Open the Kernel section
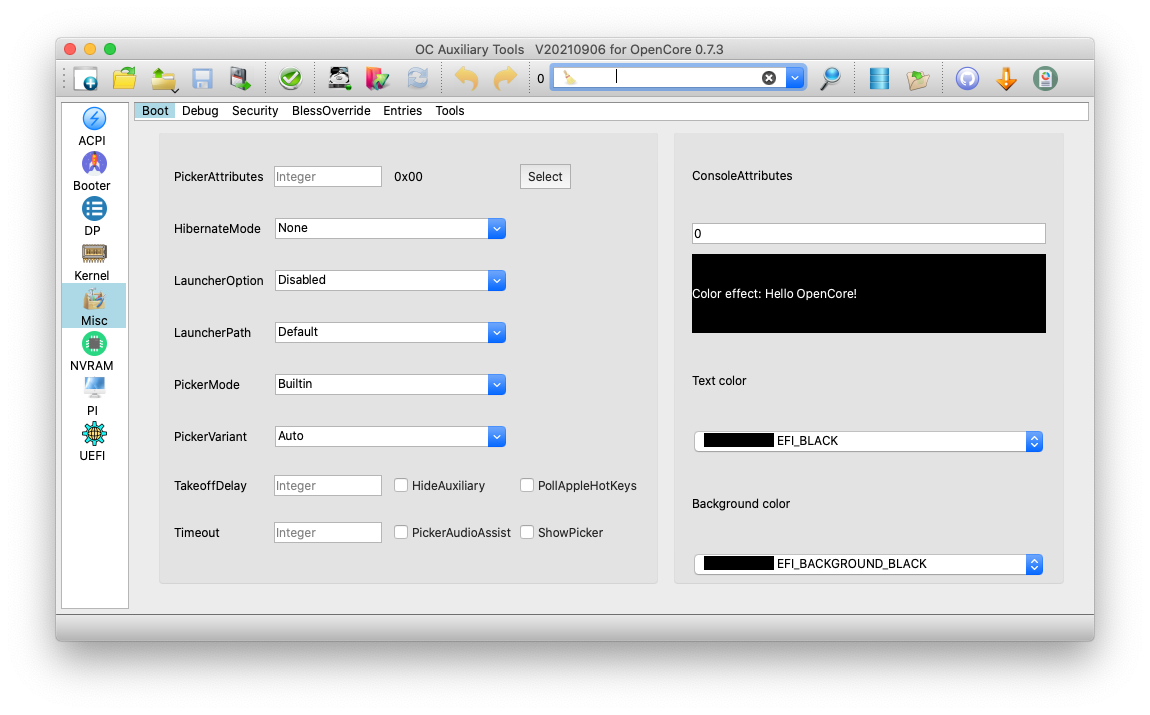The height and width of the screenshot is (715, 1150). pyautogui.click(x=94, y=261)
